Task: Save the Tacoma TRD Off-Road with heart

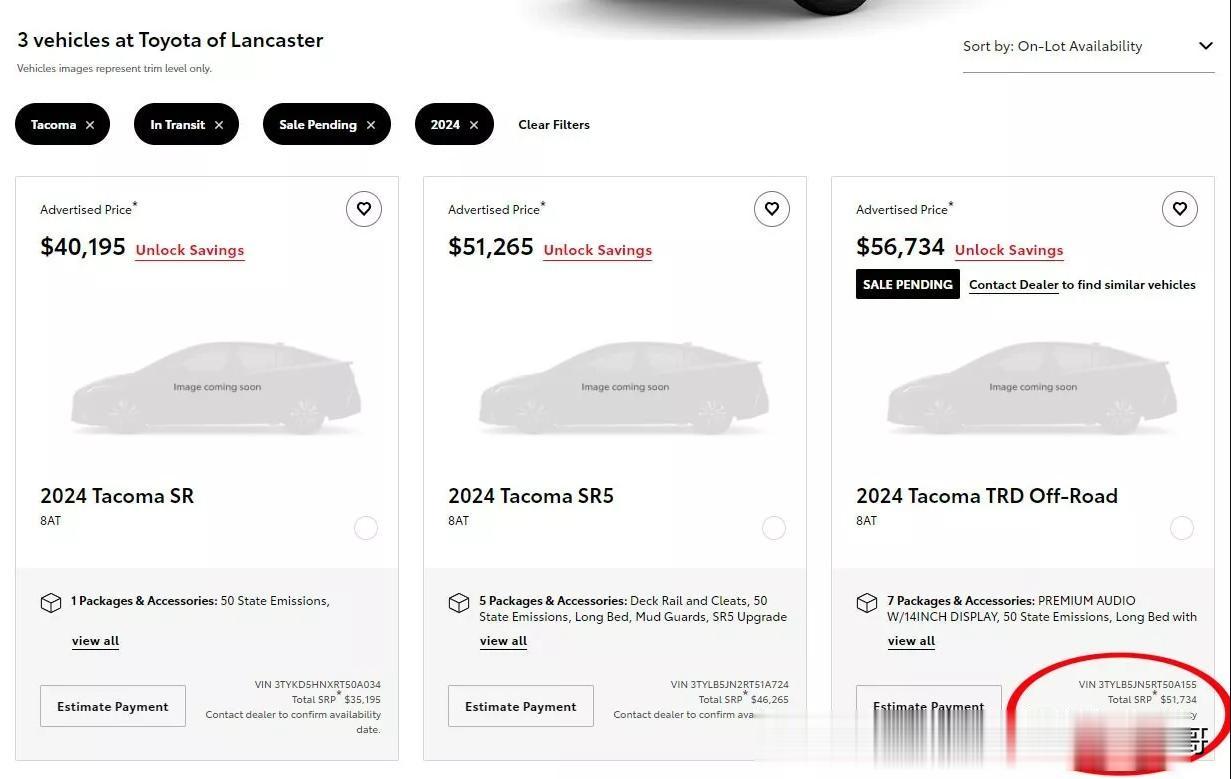Action: point(1180,209)
